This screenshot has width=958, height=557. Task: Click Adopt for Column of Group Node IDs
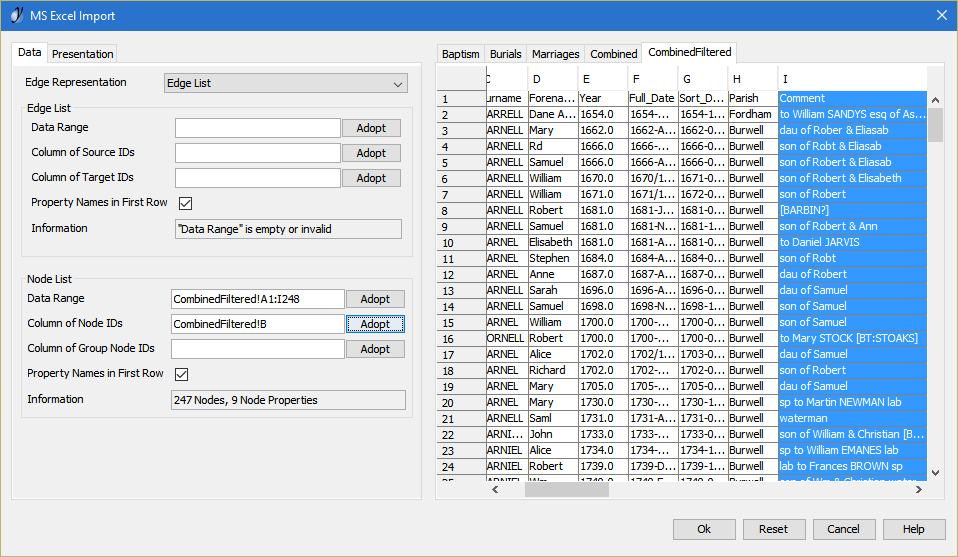[x=375, y=349]
